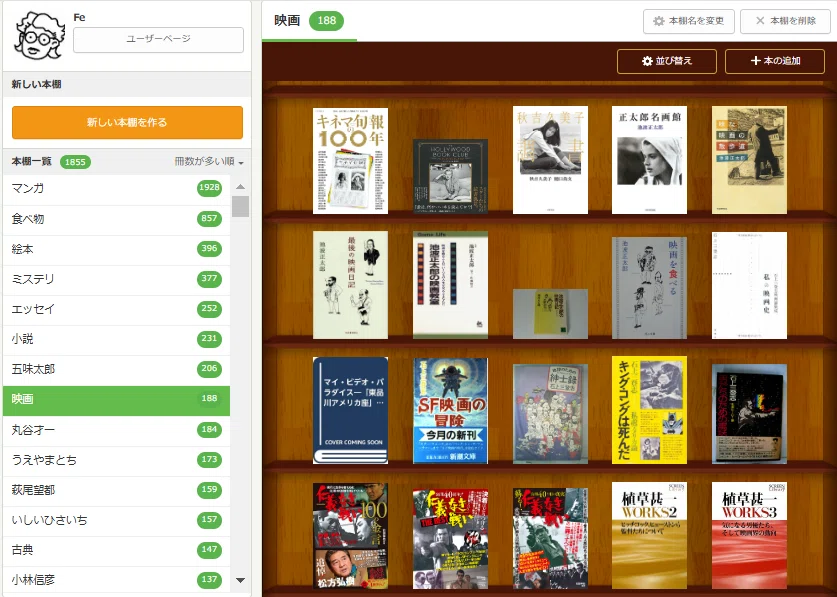Open the 冊数が多い順 sort dropdown

click(x=209, y=162)
